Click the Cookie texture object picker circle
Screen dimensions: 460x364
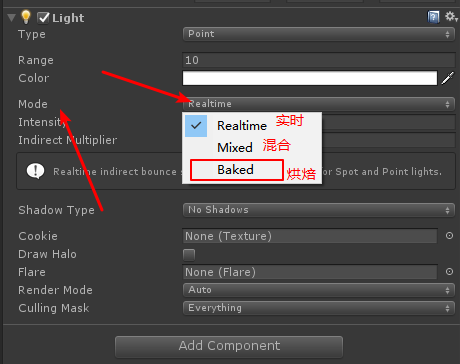[x=449, y=236]
